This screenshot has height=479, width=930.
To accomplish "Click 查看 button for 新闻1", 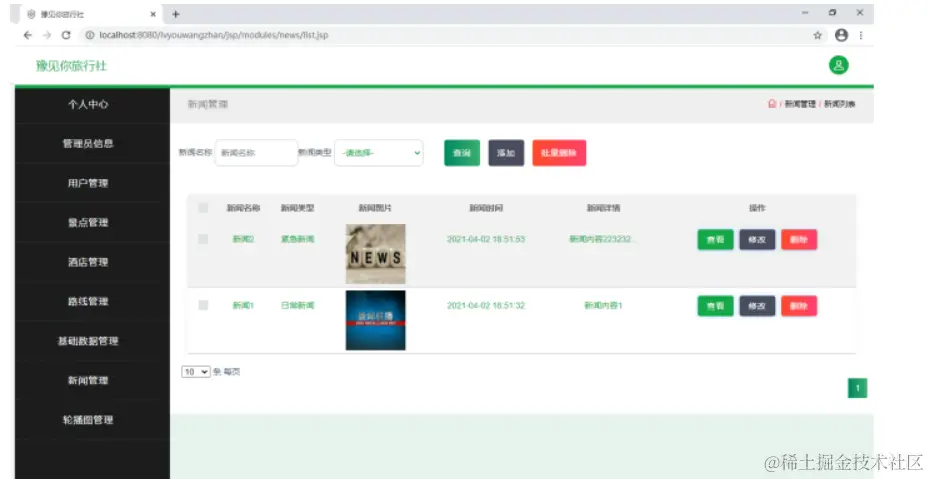I will pyautogui.click(x=715, y=306).
